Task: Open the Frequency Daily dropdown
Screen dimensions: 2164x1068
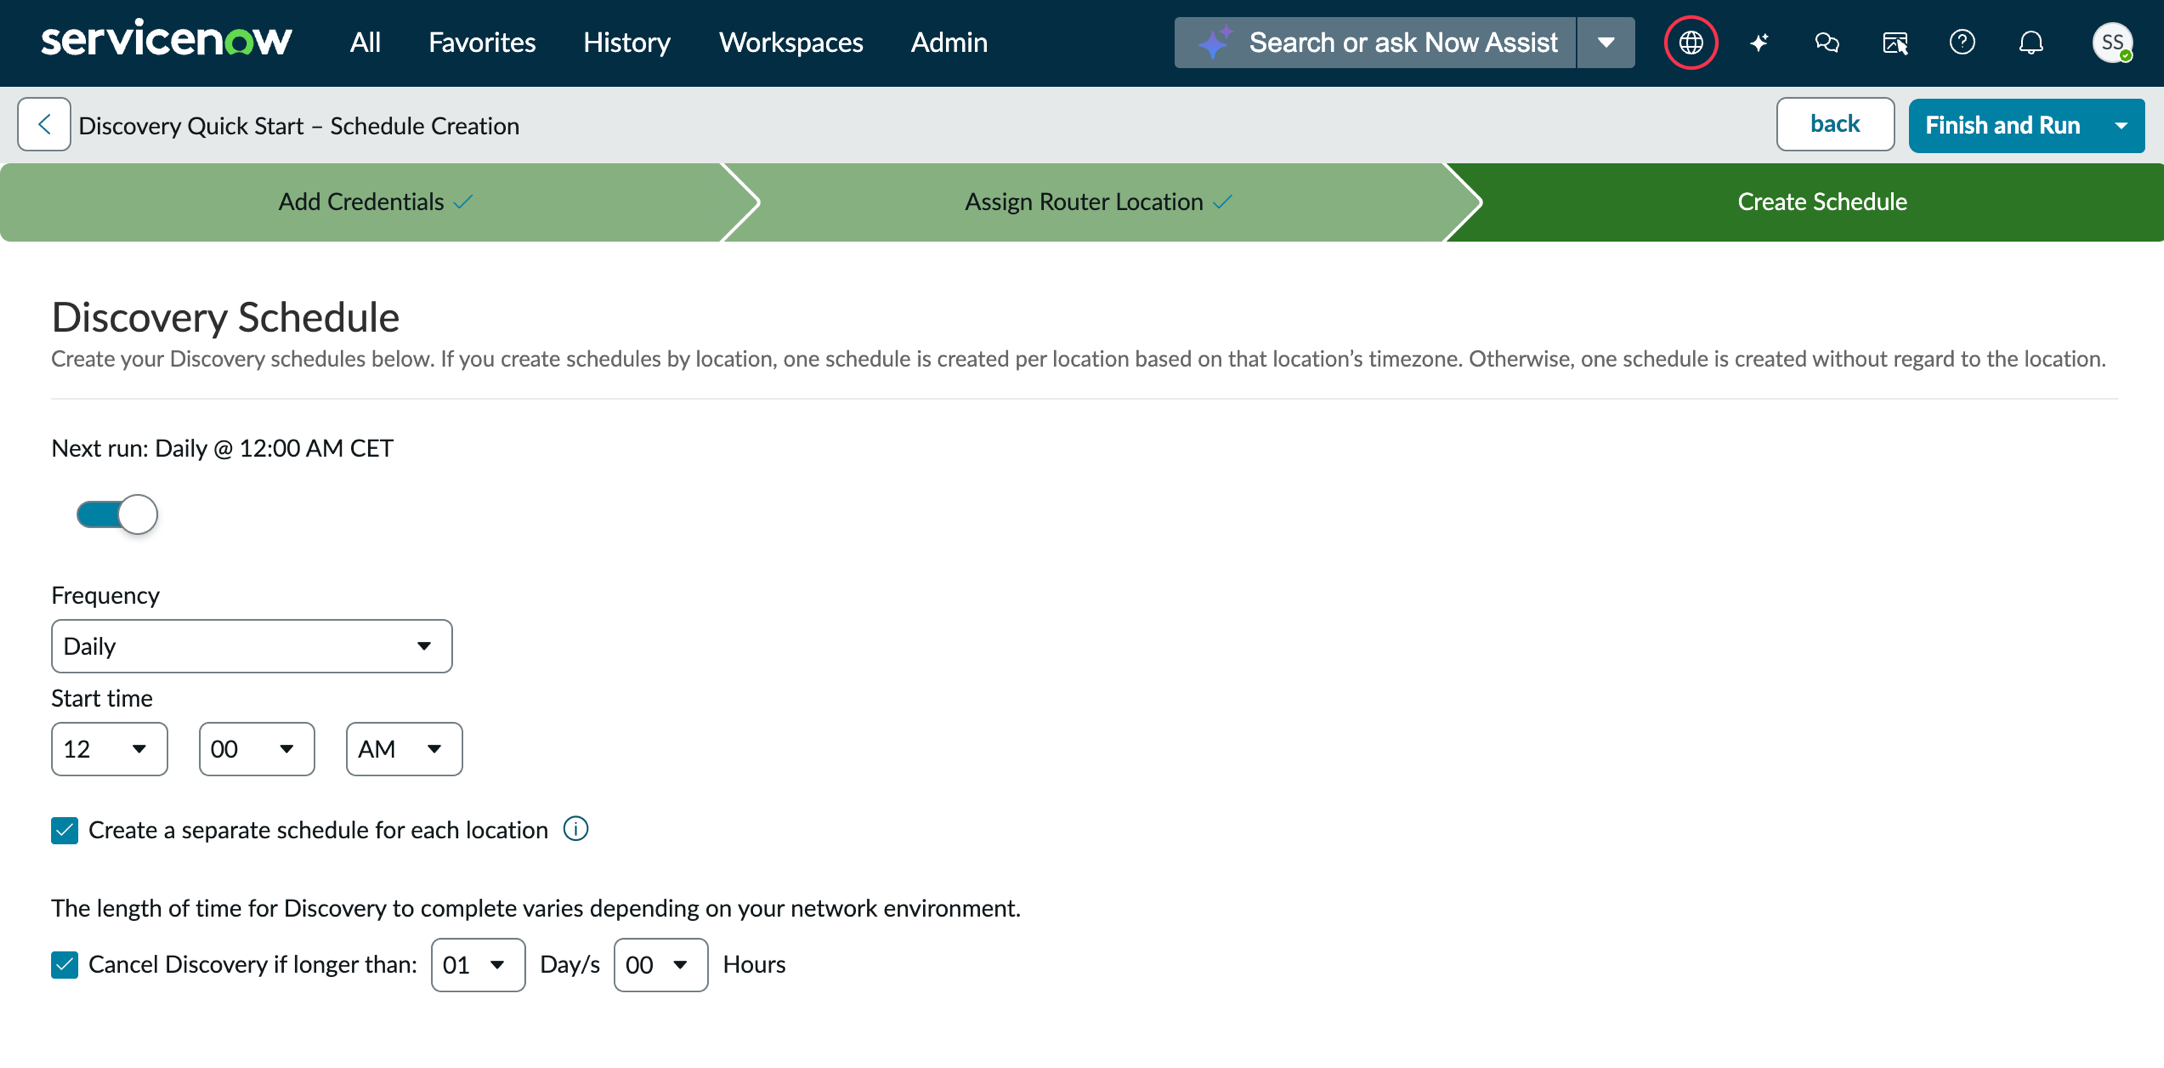Action: [252, 646]
